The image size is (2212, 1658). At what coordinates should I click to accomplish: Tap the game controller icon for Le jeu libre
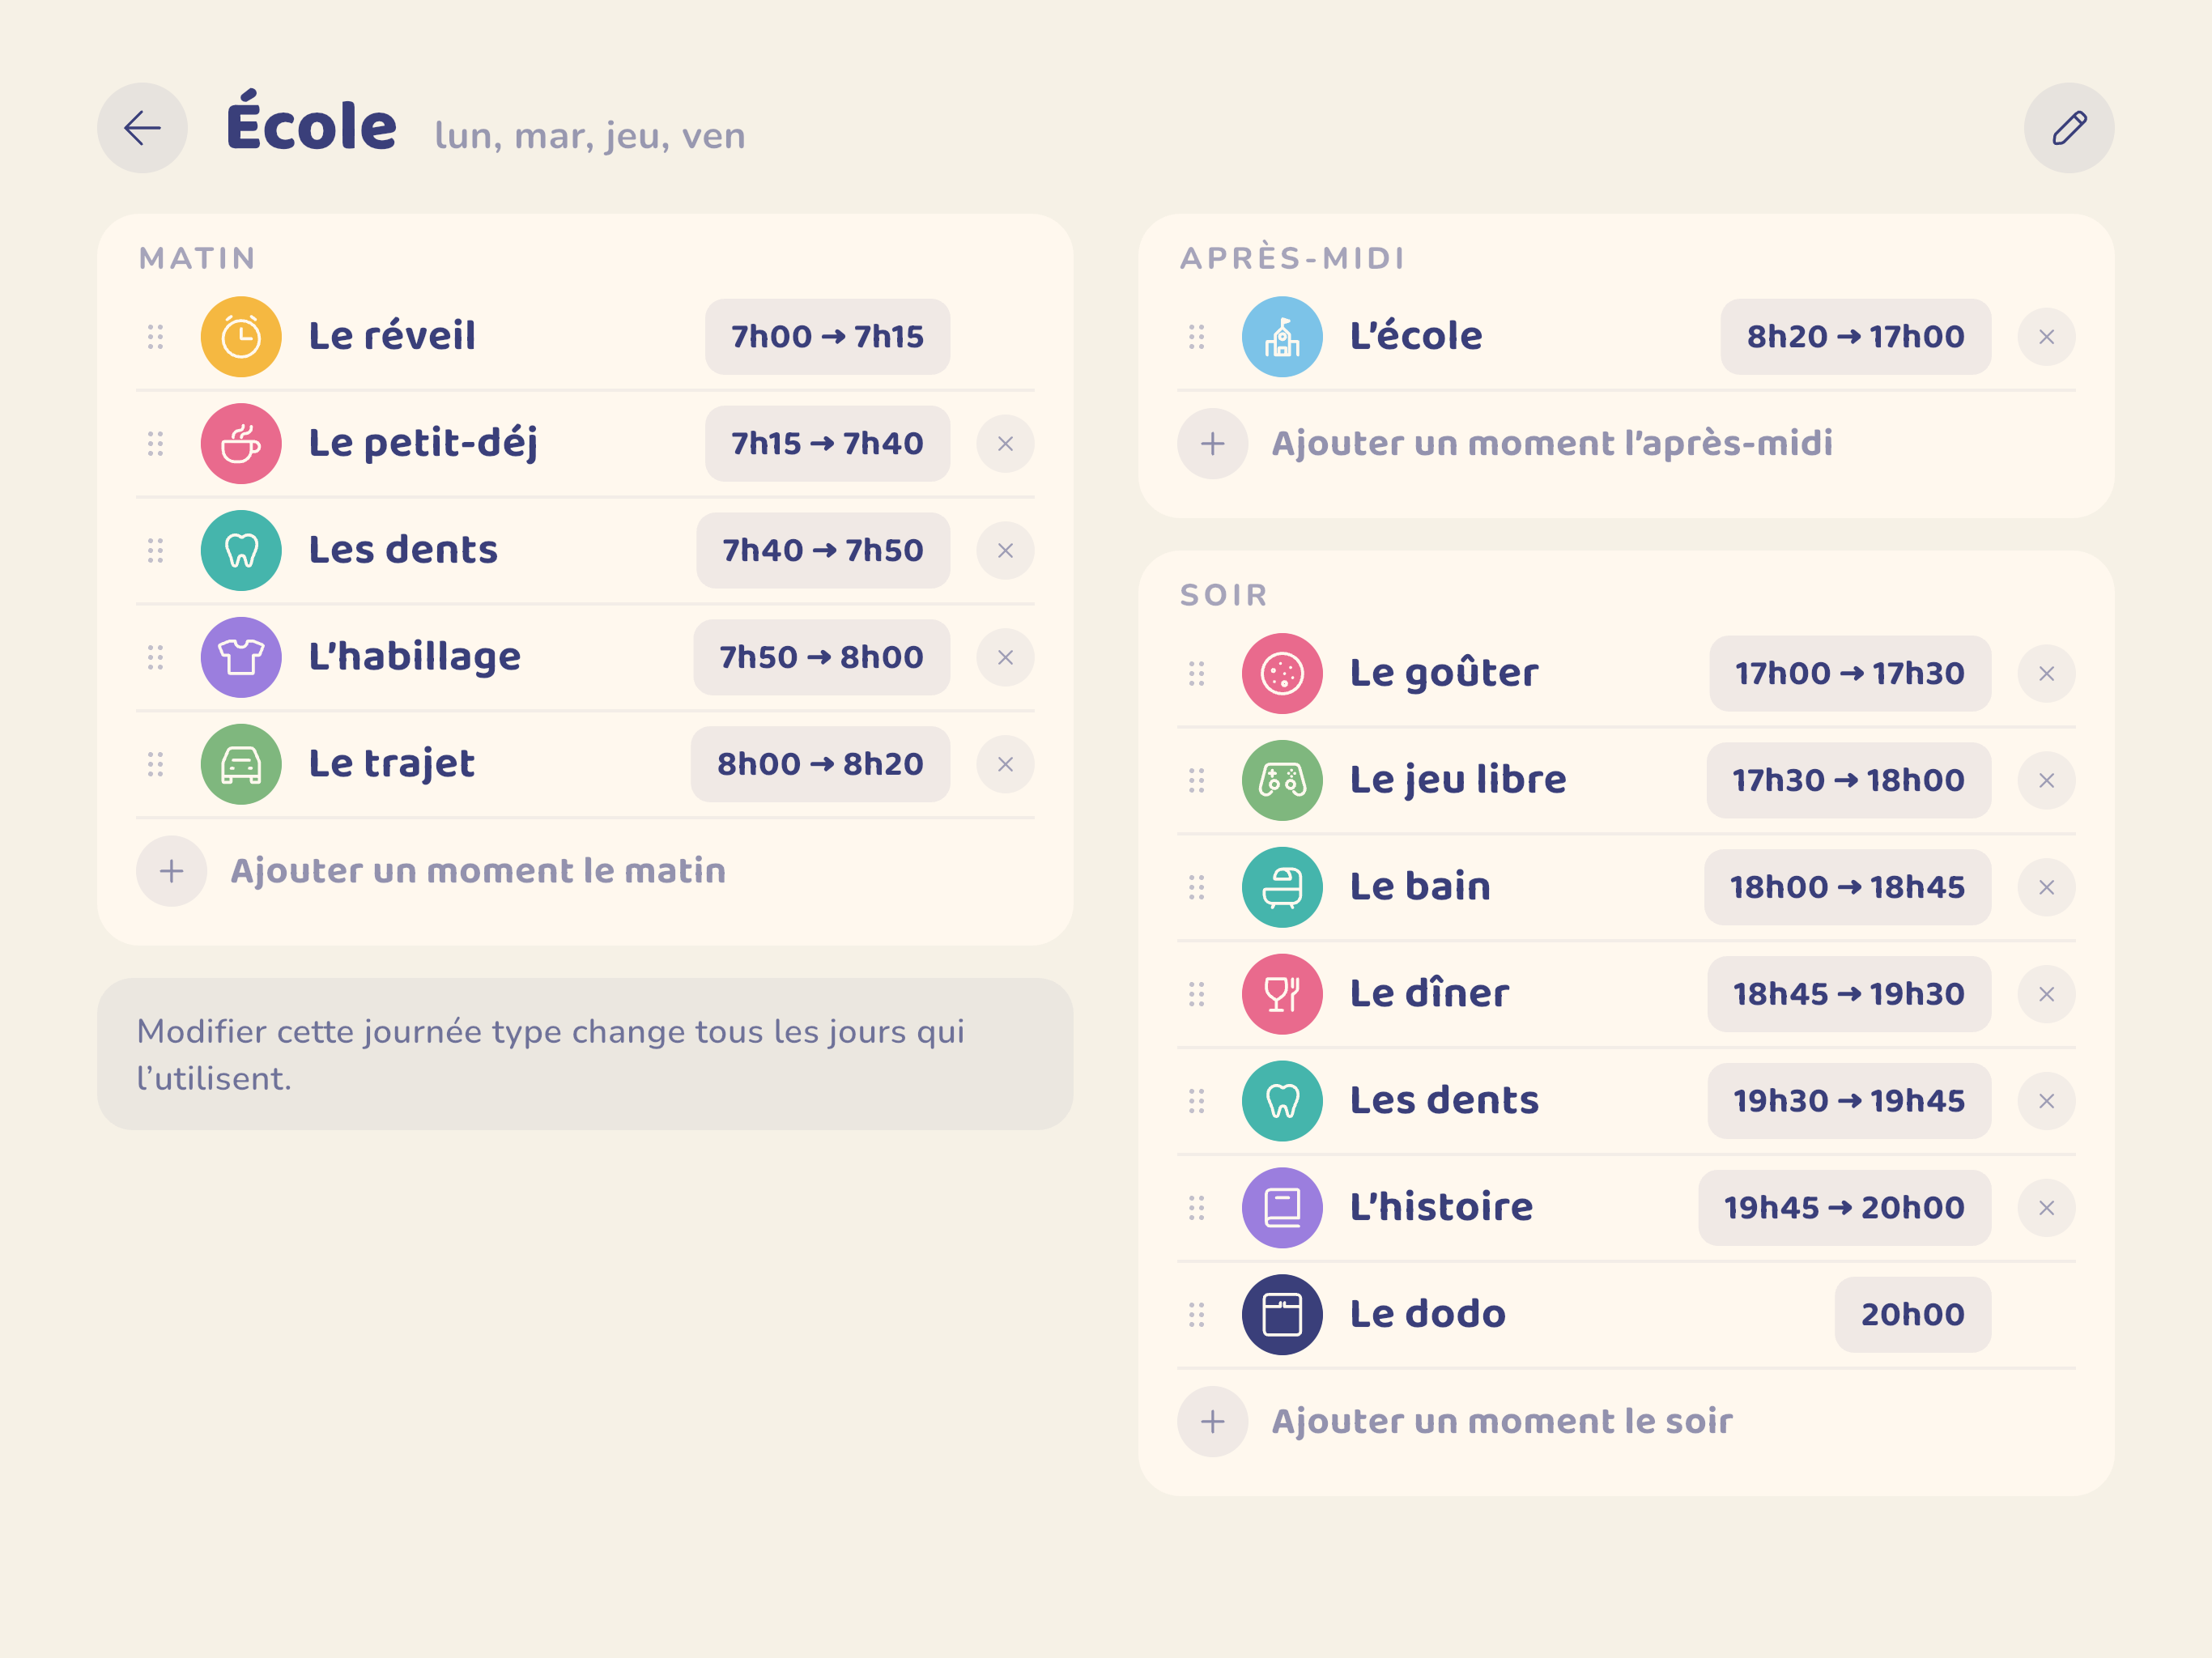coord(1282,780)
